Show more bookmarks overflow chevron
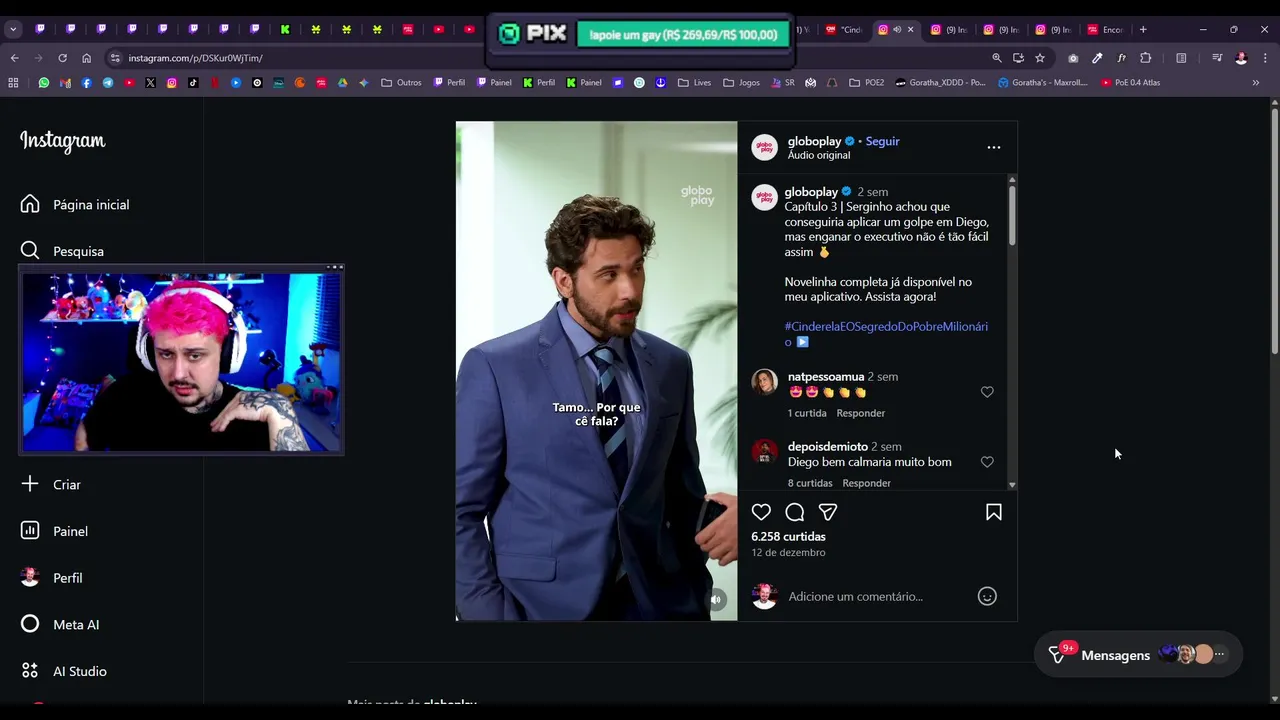 1256,83
